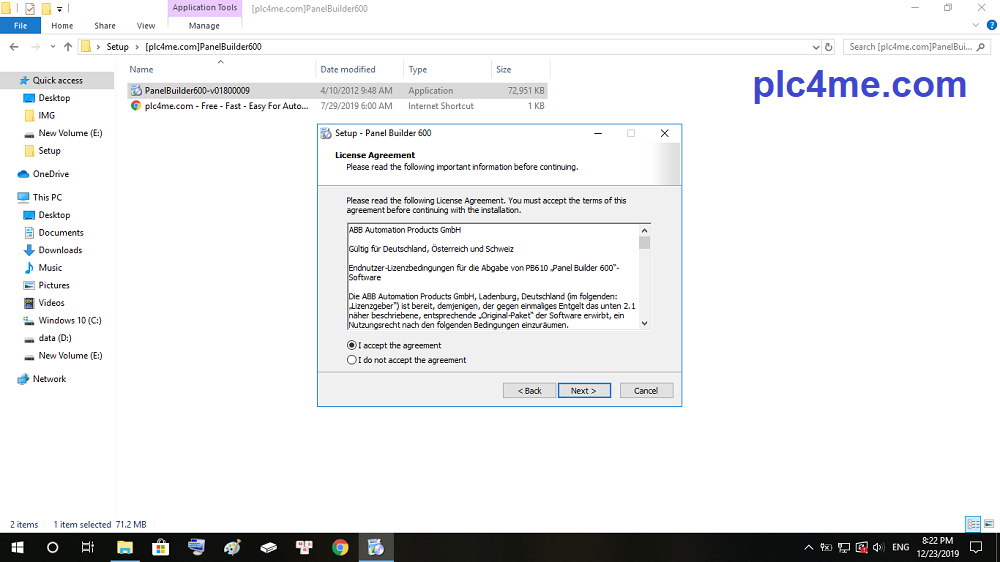The width and height of the screenshot is (1000, 562).
Task: Click Next in the setup wizard
Action: (x=584, y=390)
